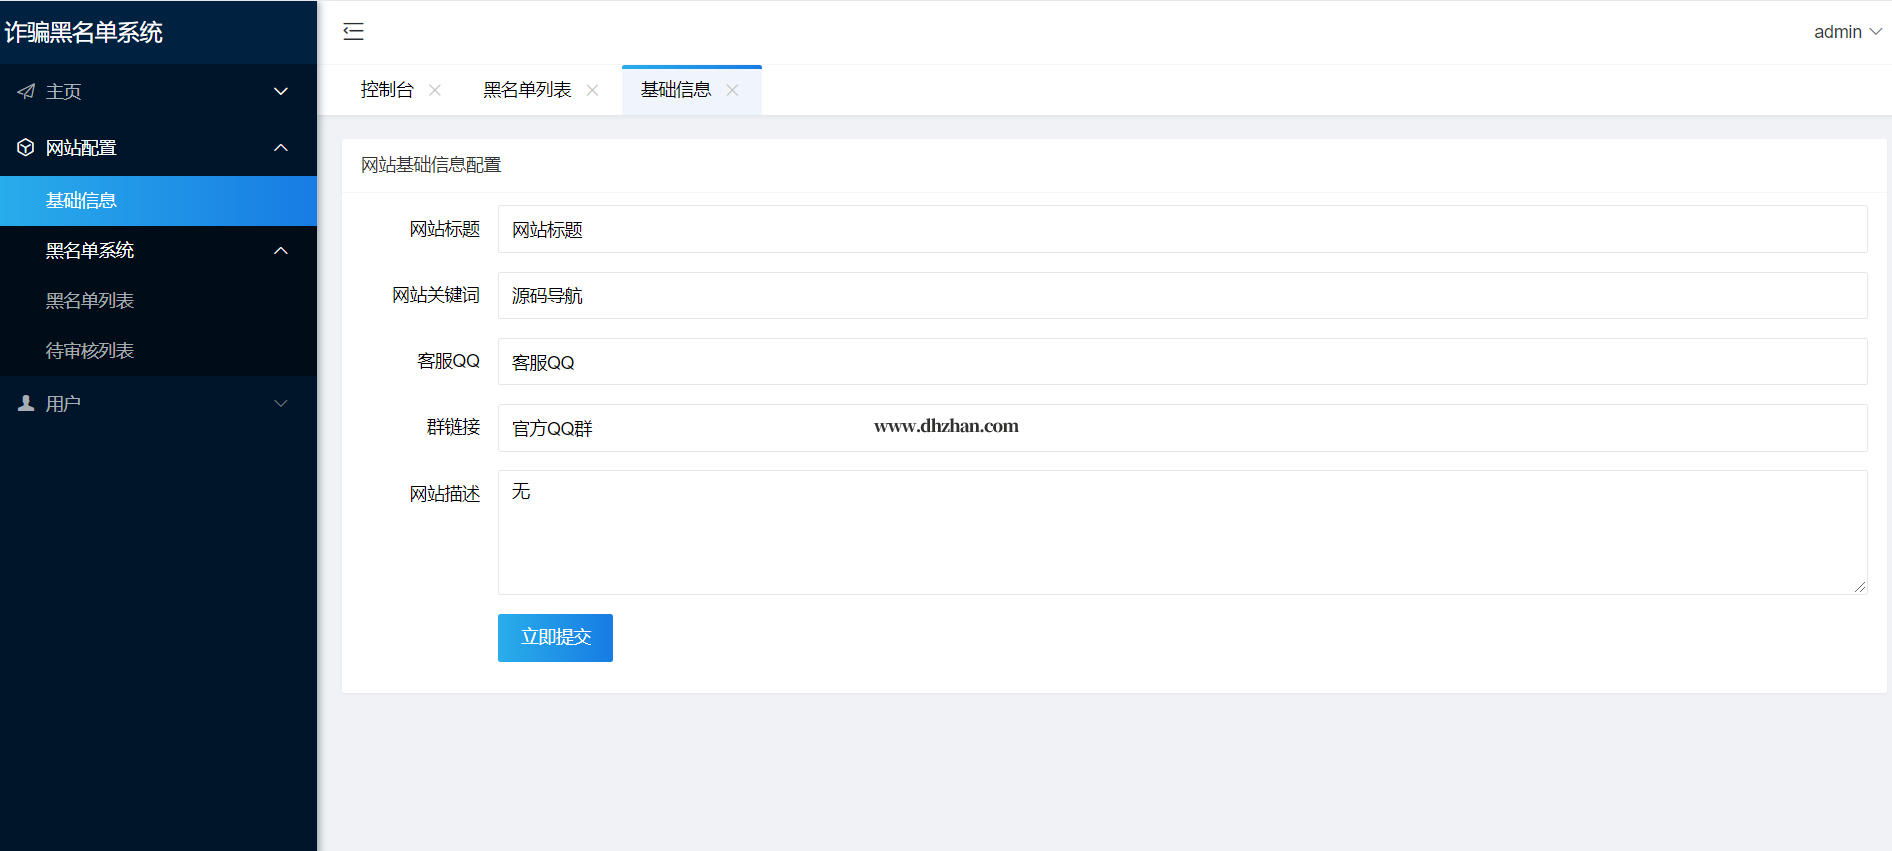Collapse the 黑名单系统 submenu chevron

click(x=281, y=251)
